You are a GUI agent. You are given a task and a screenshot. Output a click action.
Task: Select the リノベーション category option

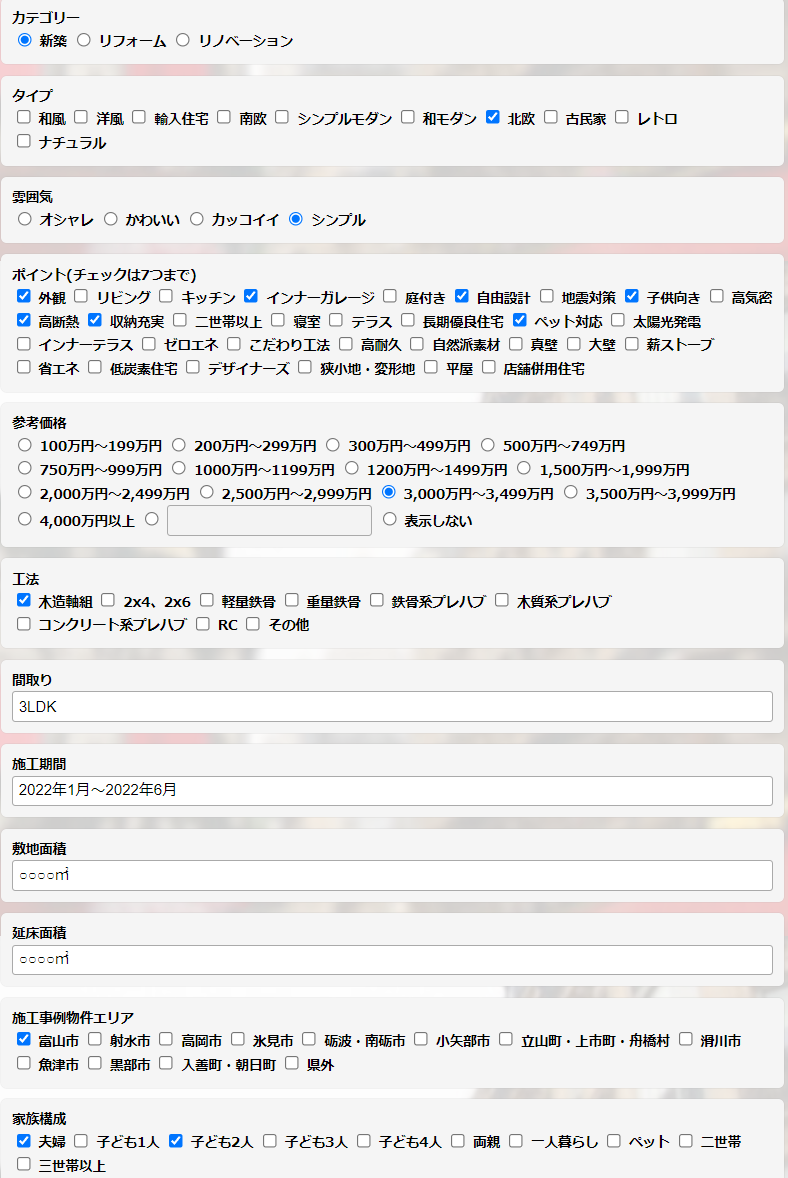point(182,40)
